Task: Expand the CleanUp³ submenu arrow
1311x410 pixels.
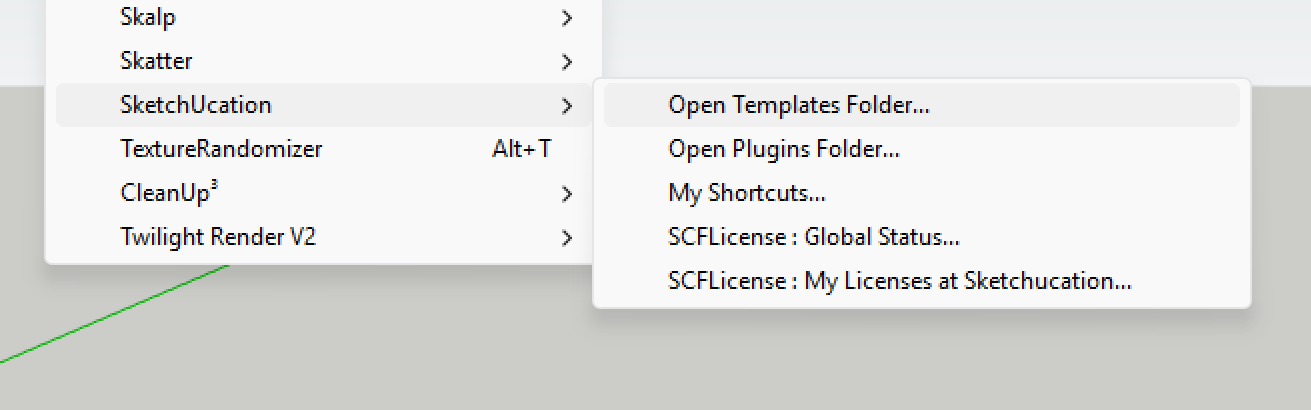Action: click(567, 193)
